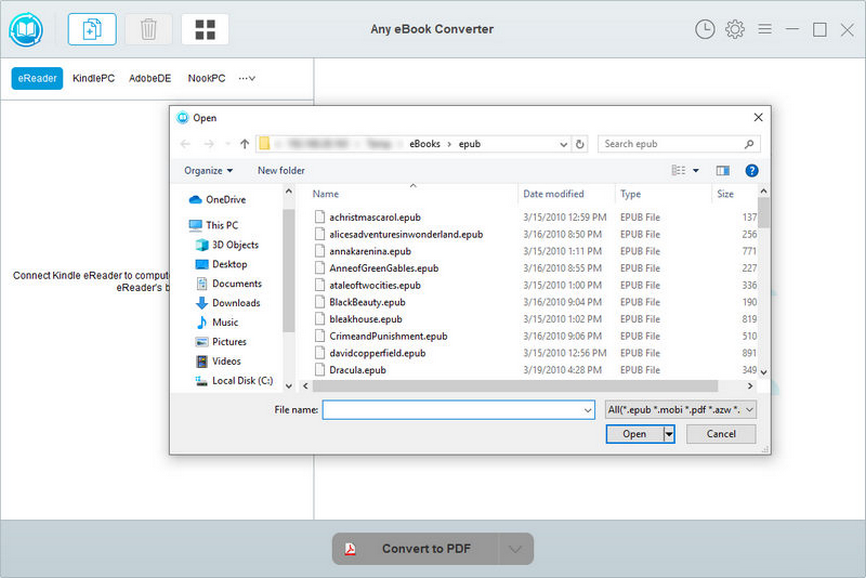Sort by Size column header
This screenshot has height=578, width=866.
(x=725, y=194)
